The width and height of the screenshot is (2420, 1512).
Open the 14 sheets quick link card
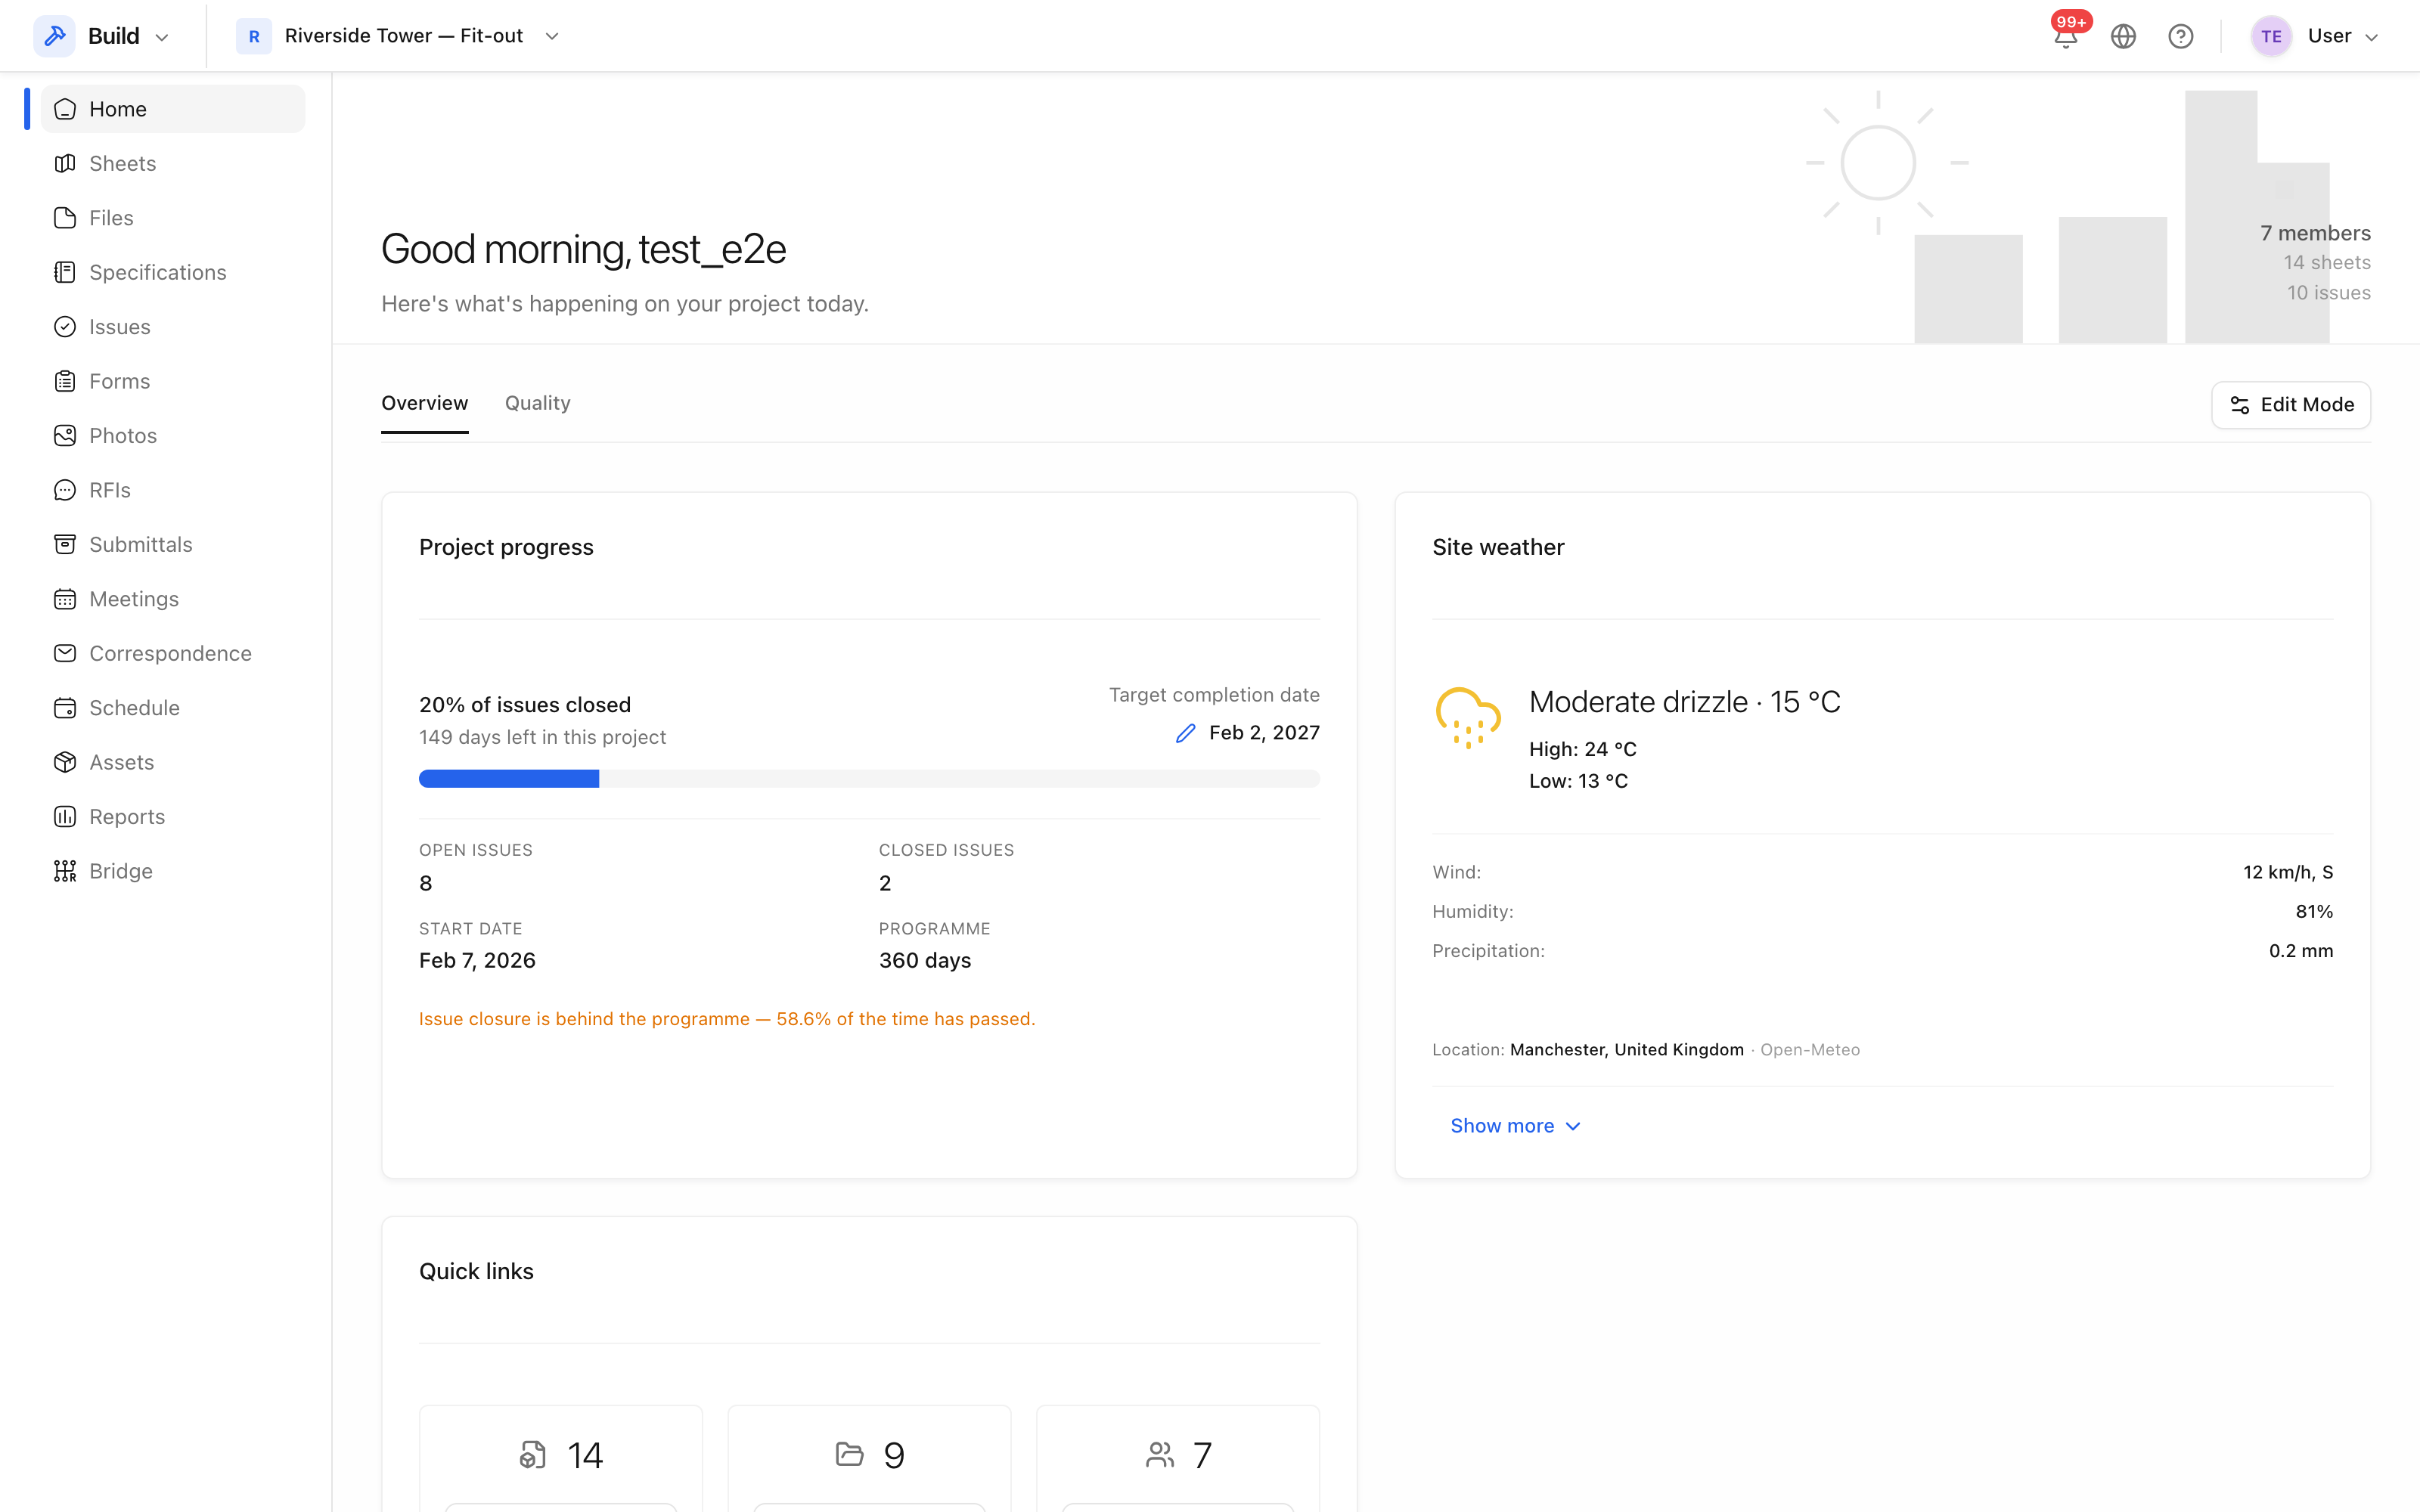[561, 1458]
